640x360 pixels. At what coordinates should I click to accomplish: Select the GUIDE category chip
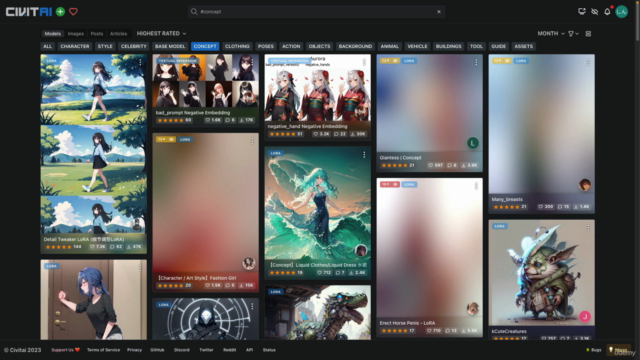coord(498,47)
